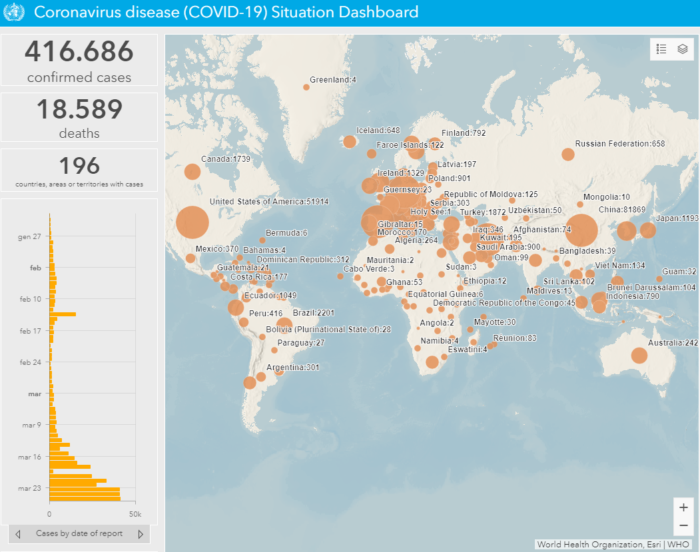Image resolution: width=700 pixels, height=552 pixels.
Task: Click the countries with cases counter
Action: pos(79,170)
